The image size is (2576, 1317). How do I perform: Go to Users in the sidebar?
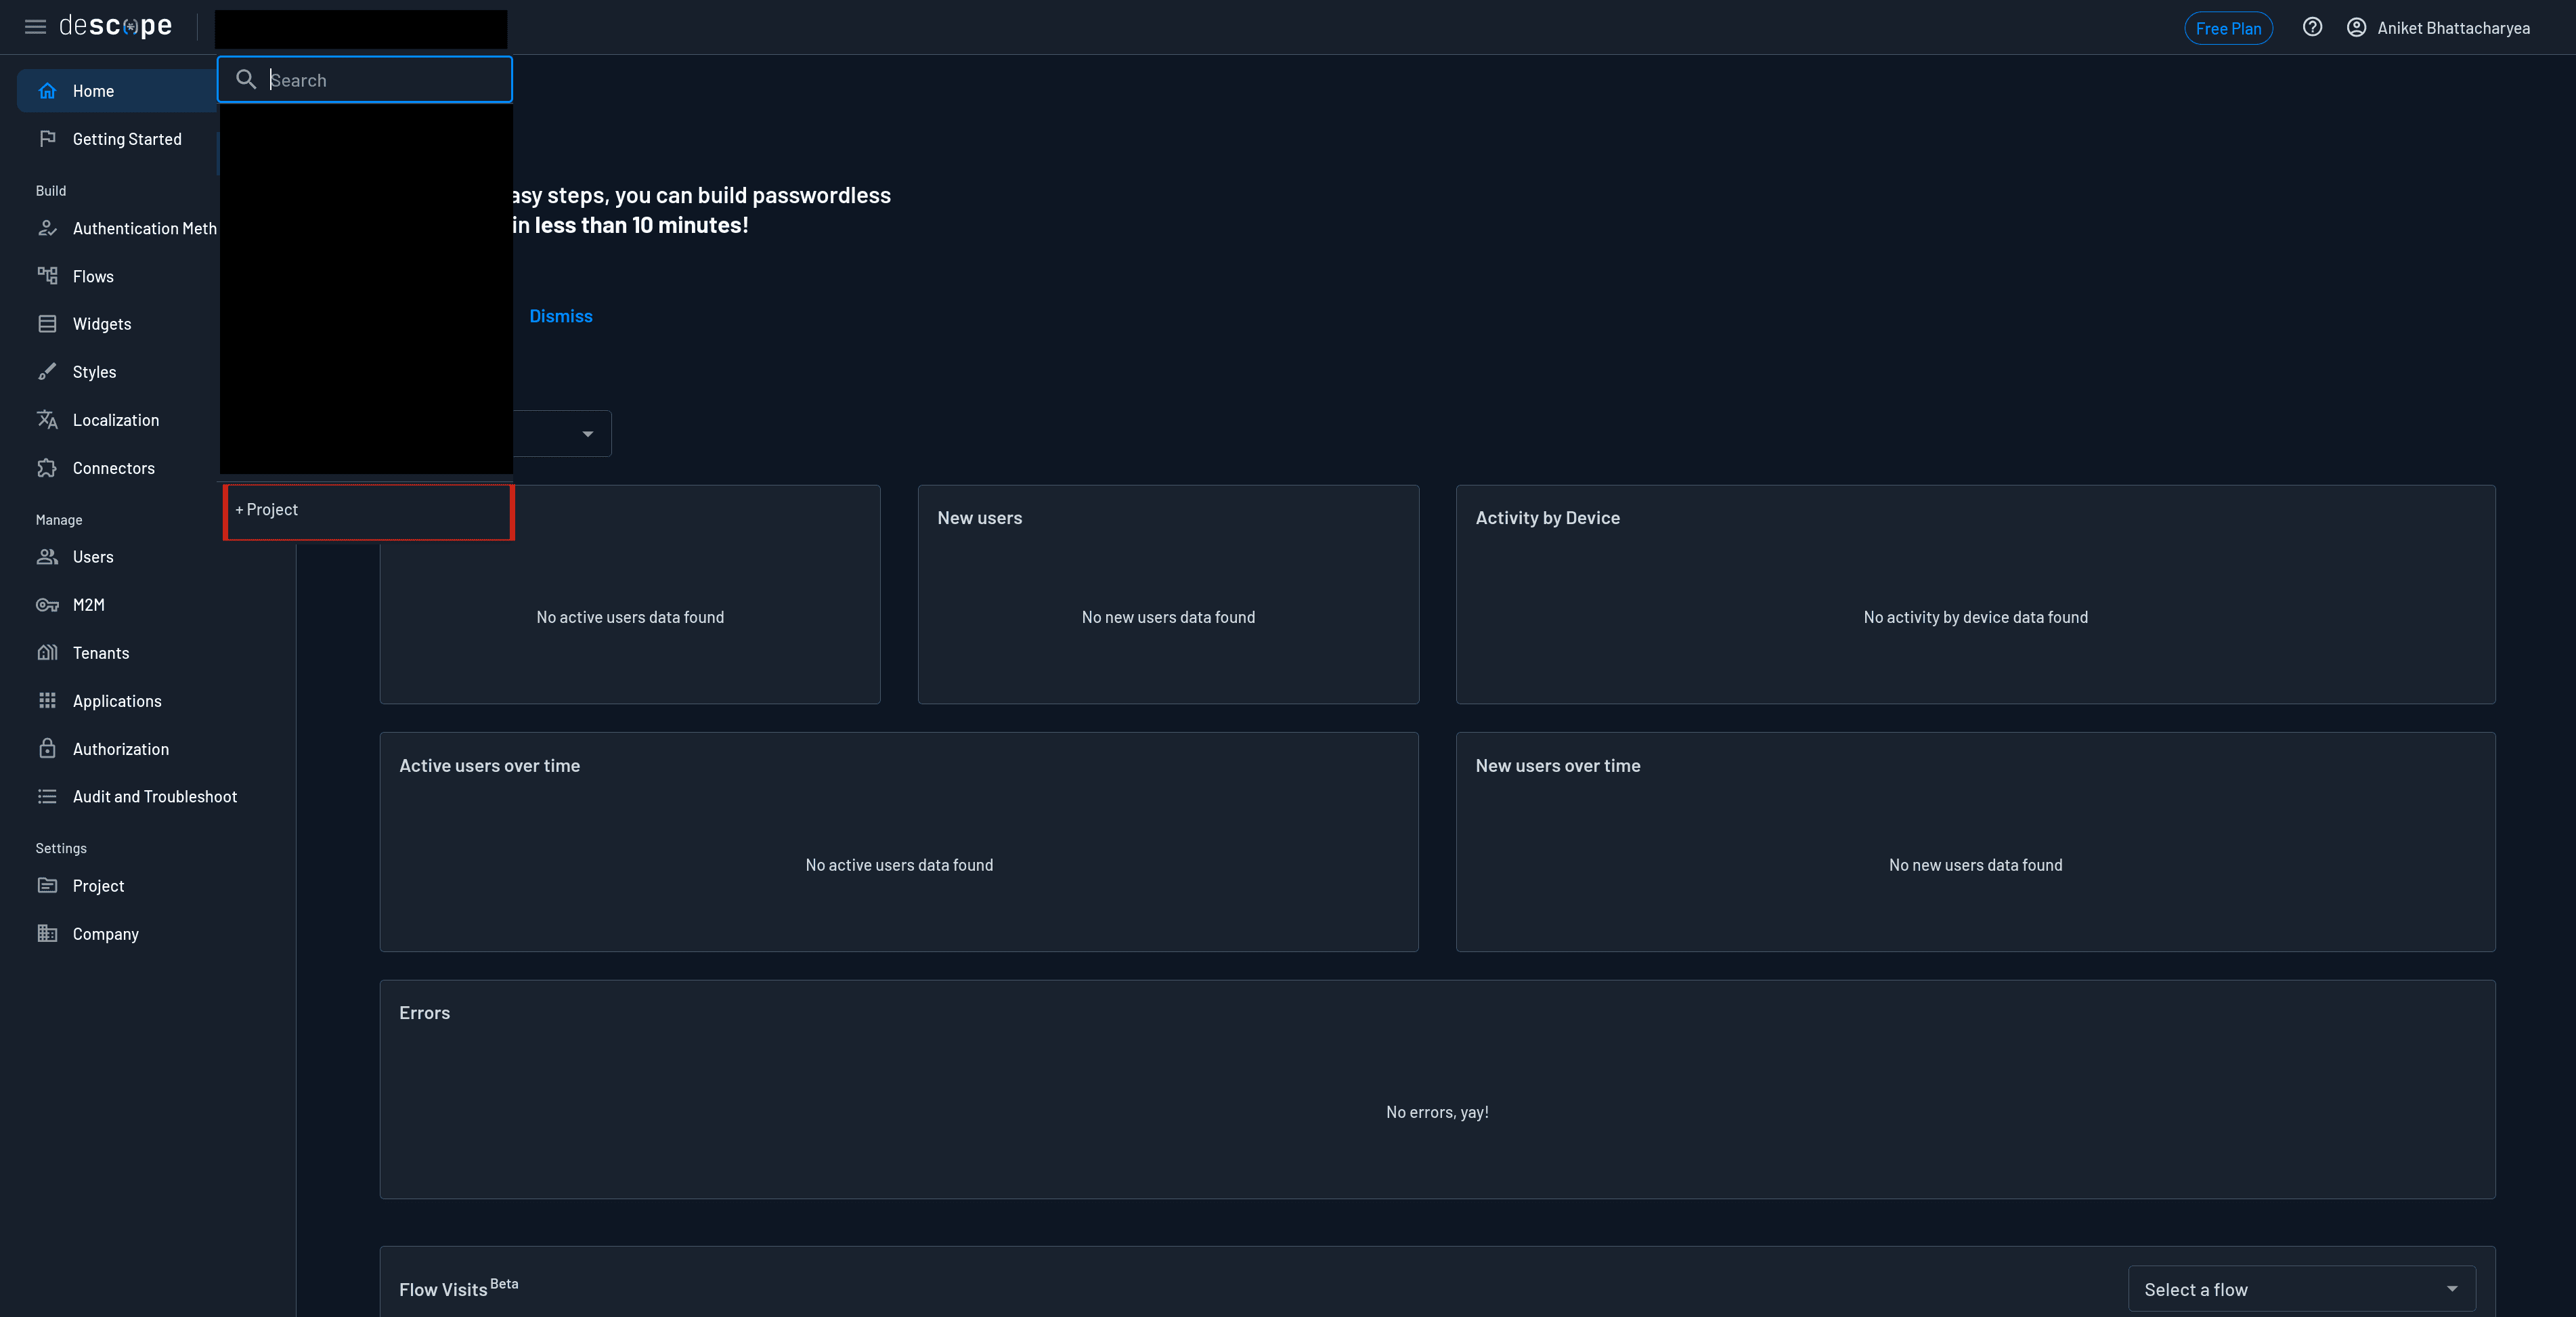(93, 557)
